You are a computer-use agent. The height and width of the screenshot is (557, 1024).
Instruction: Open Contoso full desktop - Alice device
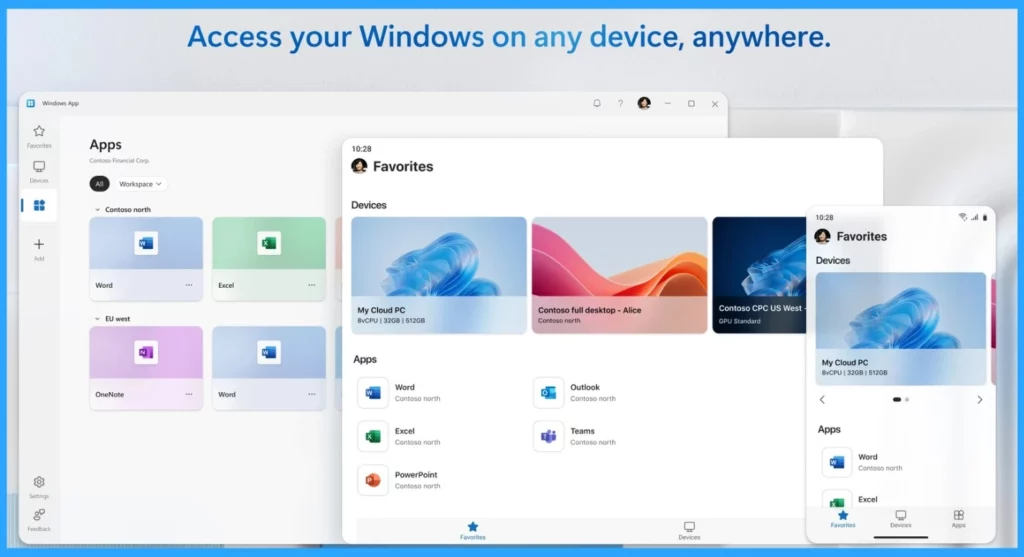pos(619,275)
